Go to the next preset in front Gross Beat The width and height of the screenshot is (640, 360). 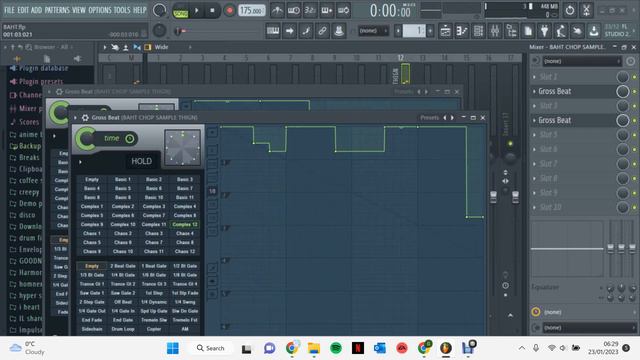(452, 118)
